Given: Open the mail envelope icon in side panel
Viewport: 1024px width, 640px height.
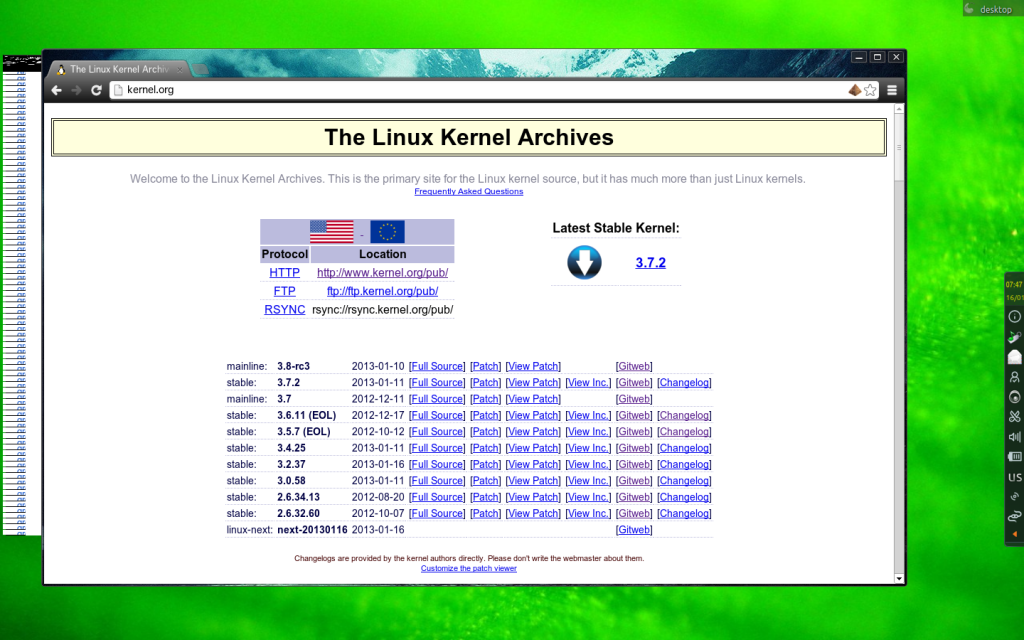Looking at the screenshot, I should pyautogui.click(x=1014, y=357).
